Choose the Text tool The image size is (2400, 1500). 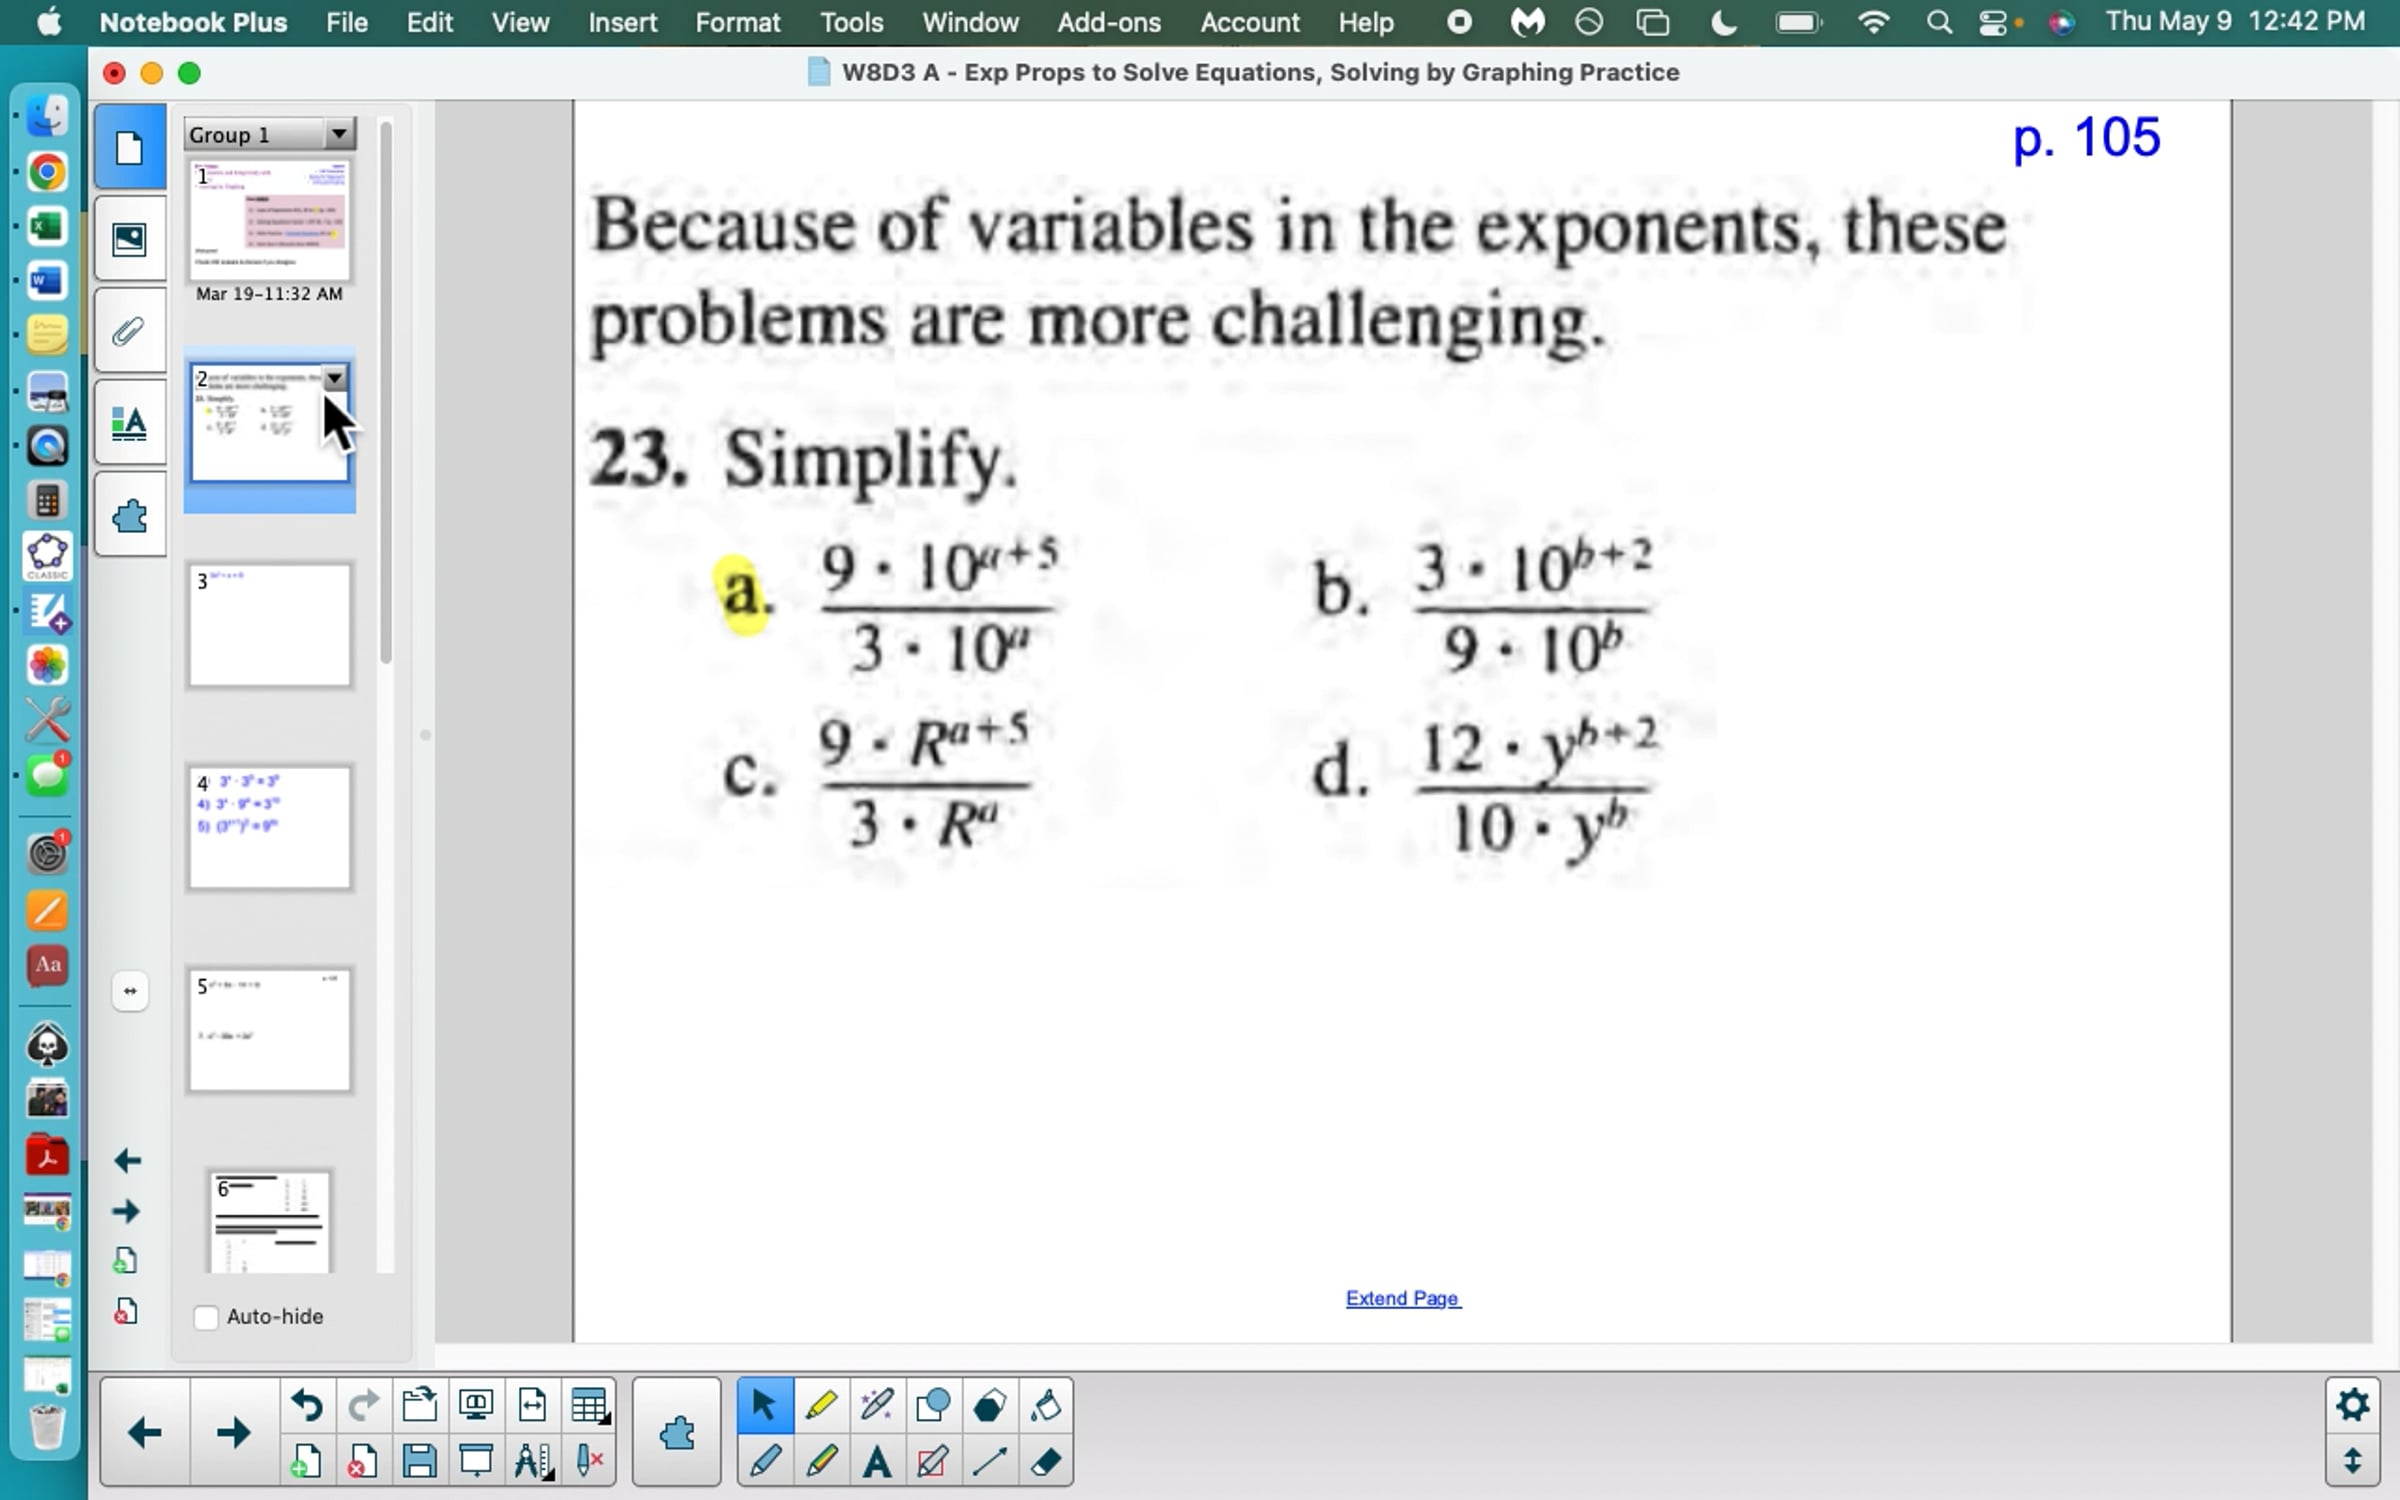(877, 1462)
